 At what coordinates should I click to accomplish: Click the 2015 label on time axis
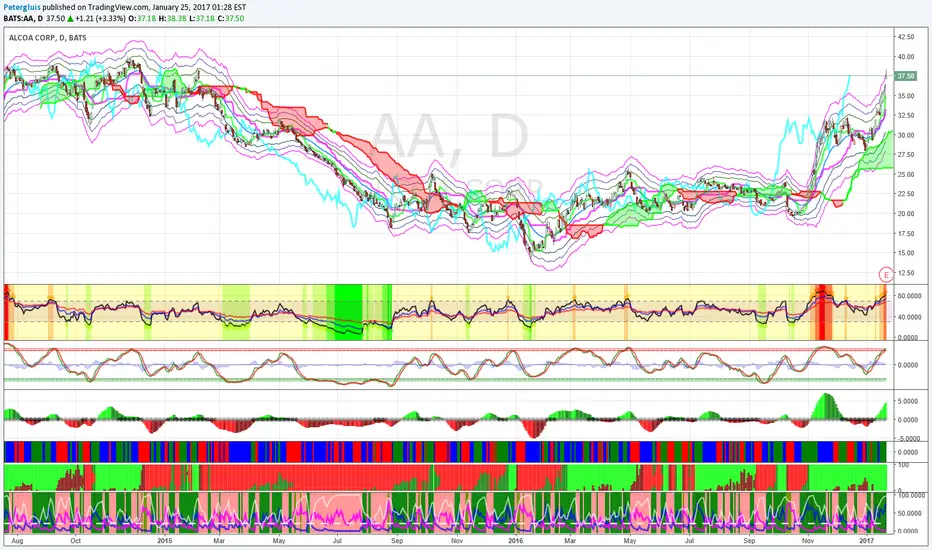pos(165,541)
